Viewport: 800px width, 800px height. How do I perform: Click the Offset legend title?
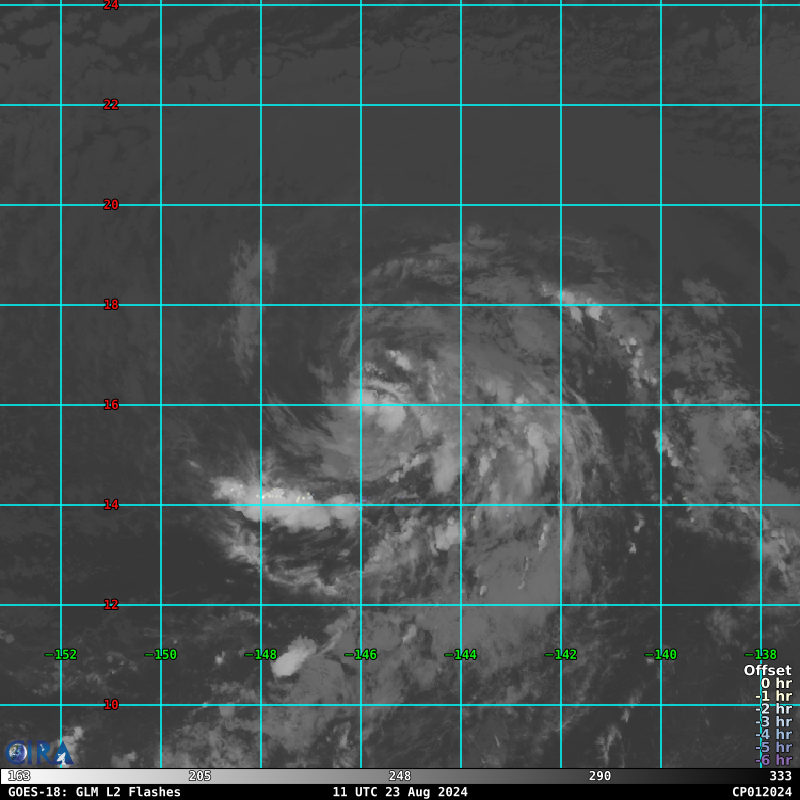click(x=767, y=671)
